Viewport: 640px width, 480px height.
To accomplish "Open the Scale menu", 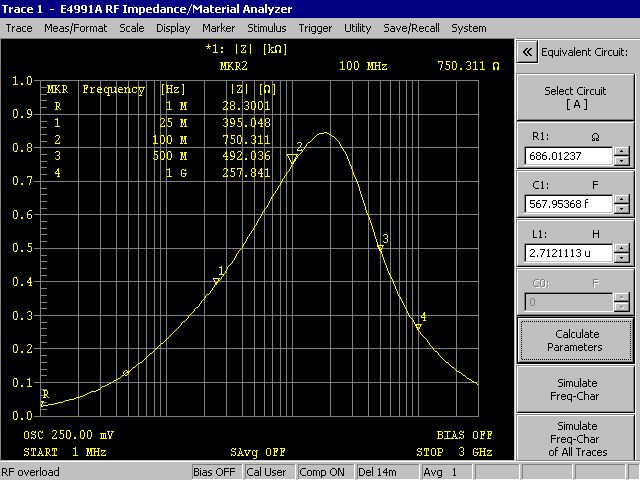I will click(131, 28).
